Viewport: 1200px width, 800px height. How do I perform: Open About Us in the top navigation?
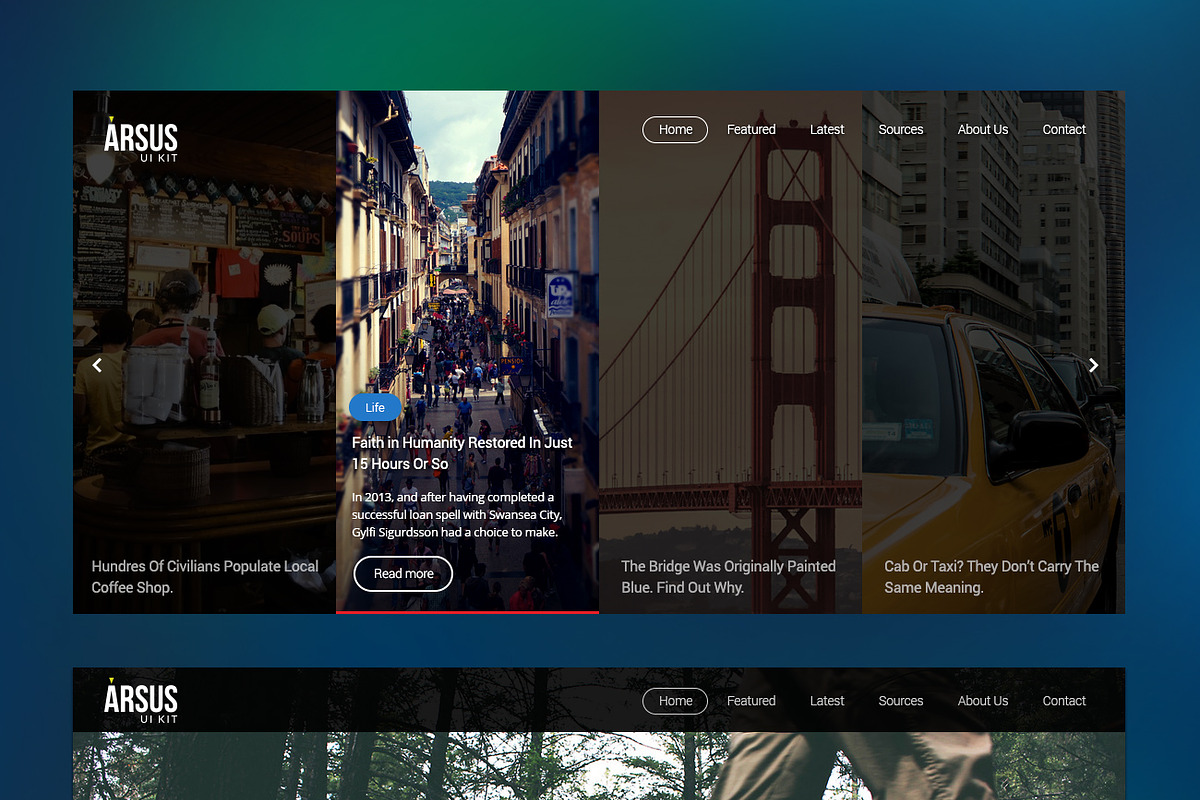(983, 130)
